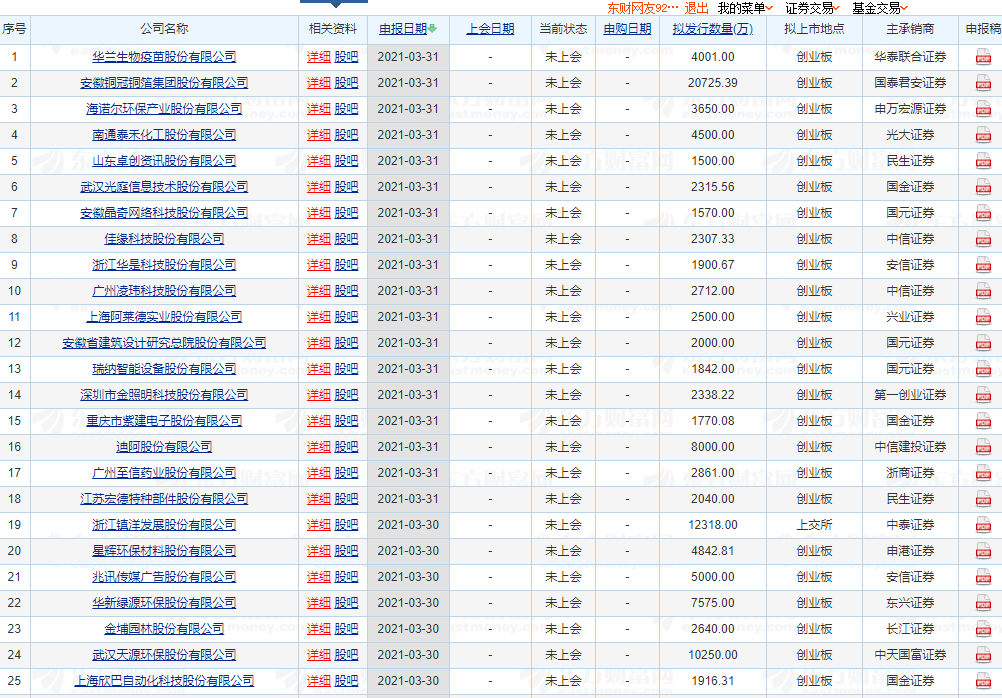Open company page for 华兰生物疫苗股份有限公司

tap(164, 57)
